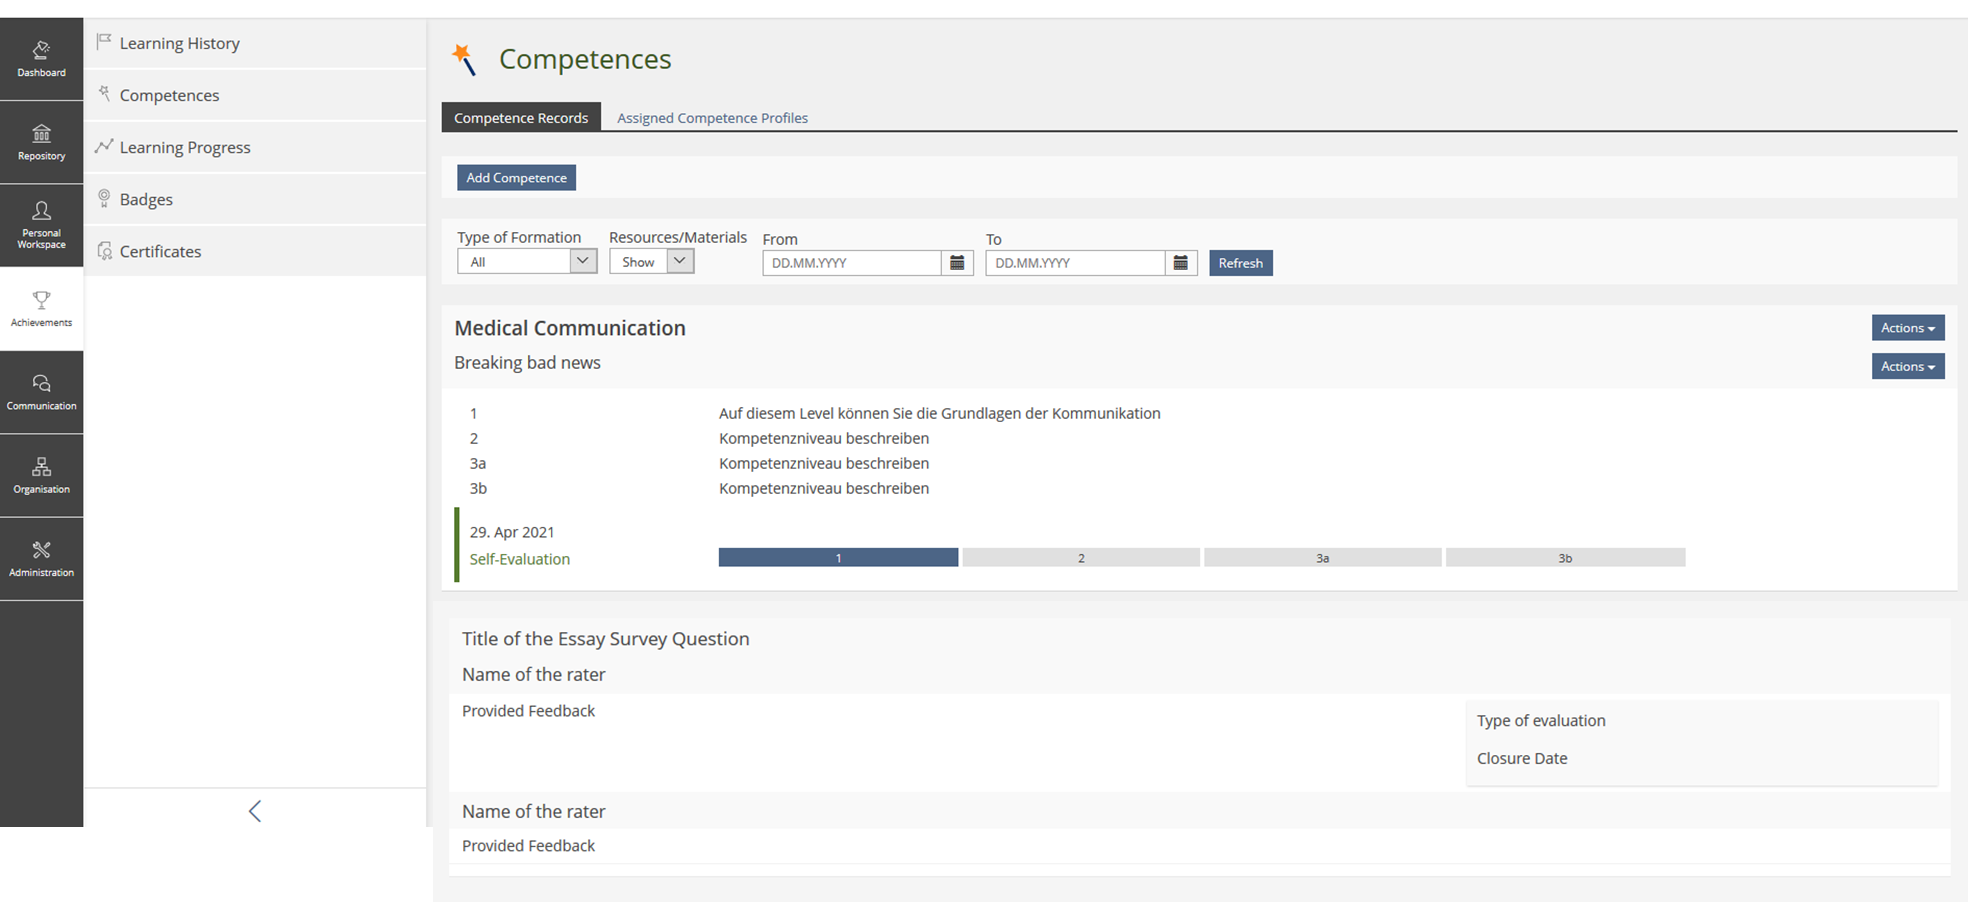
Task: Select the Learning Progress menu item
Action: 185,147
